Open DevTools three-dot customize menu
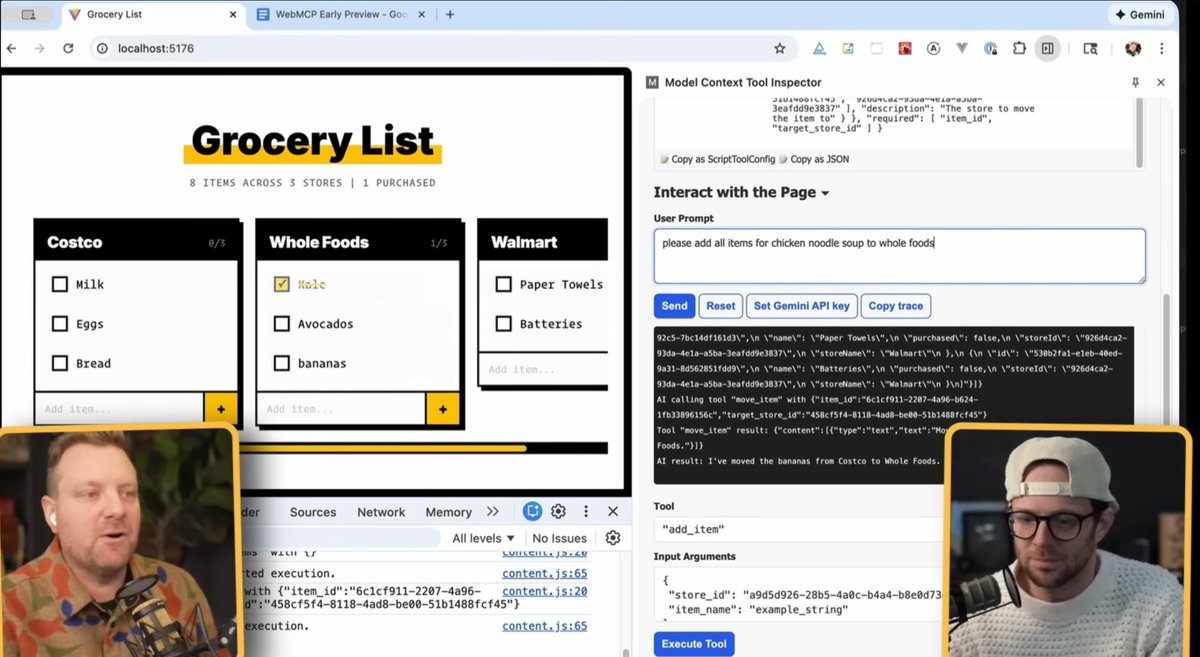1200x657 pixels. (x=585, y=511)
